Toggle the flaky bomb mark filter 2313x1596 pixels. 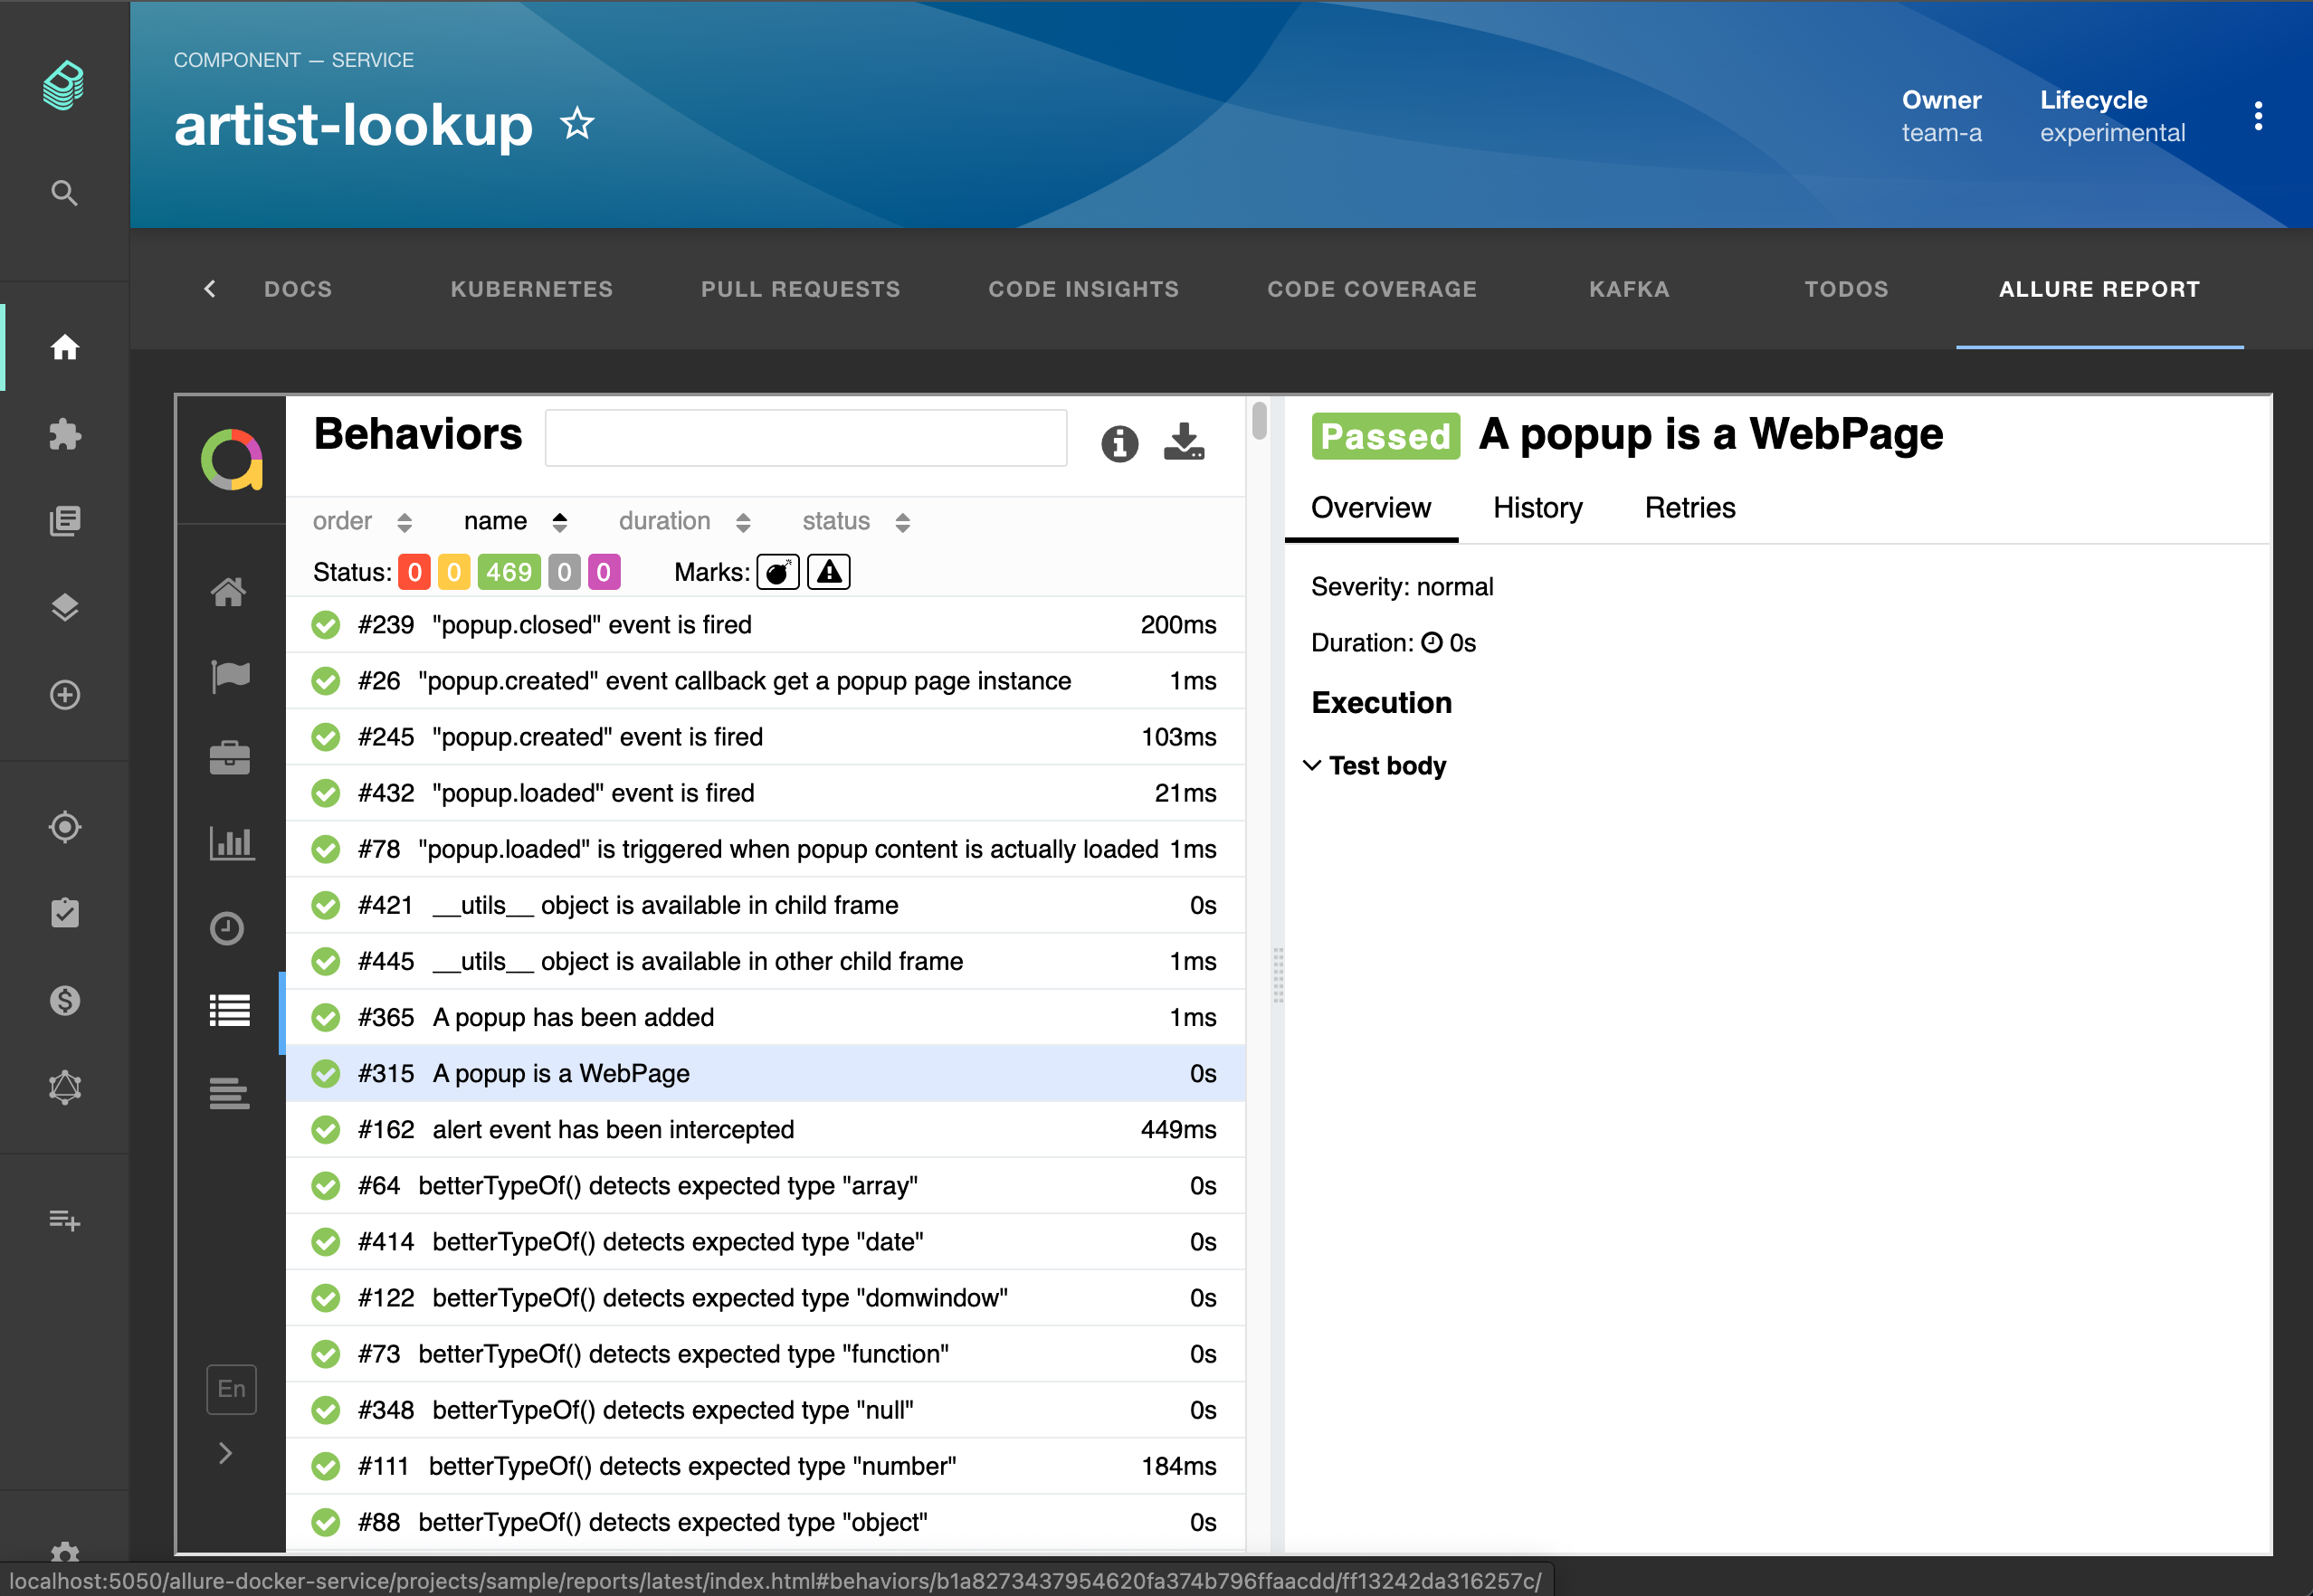coord(777,572)
